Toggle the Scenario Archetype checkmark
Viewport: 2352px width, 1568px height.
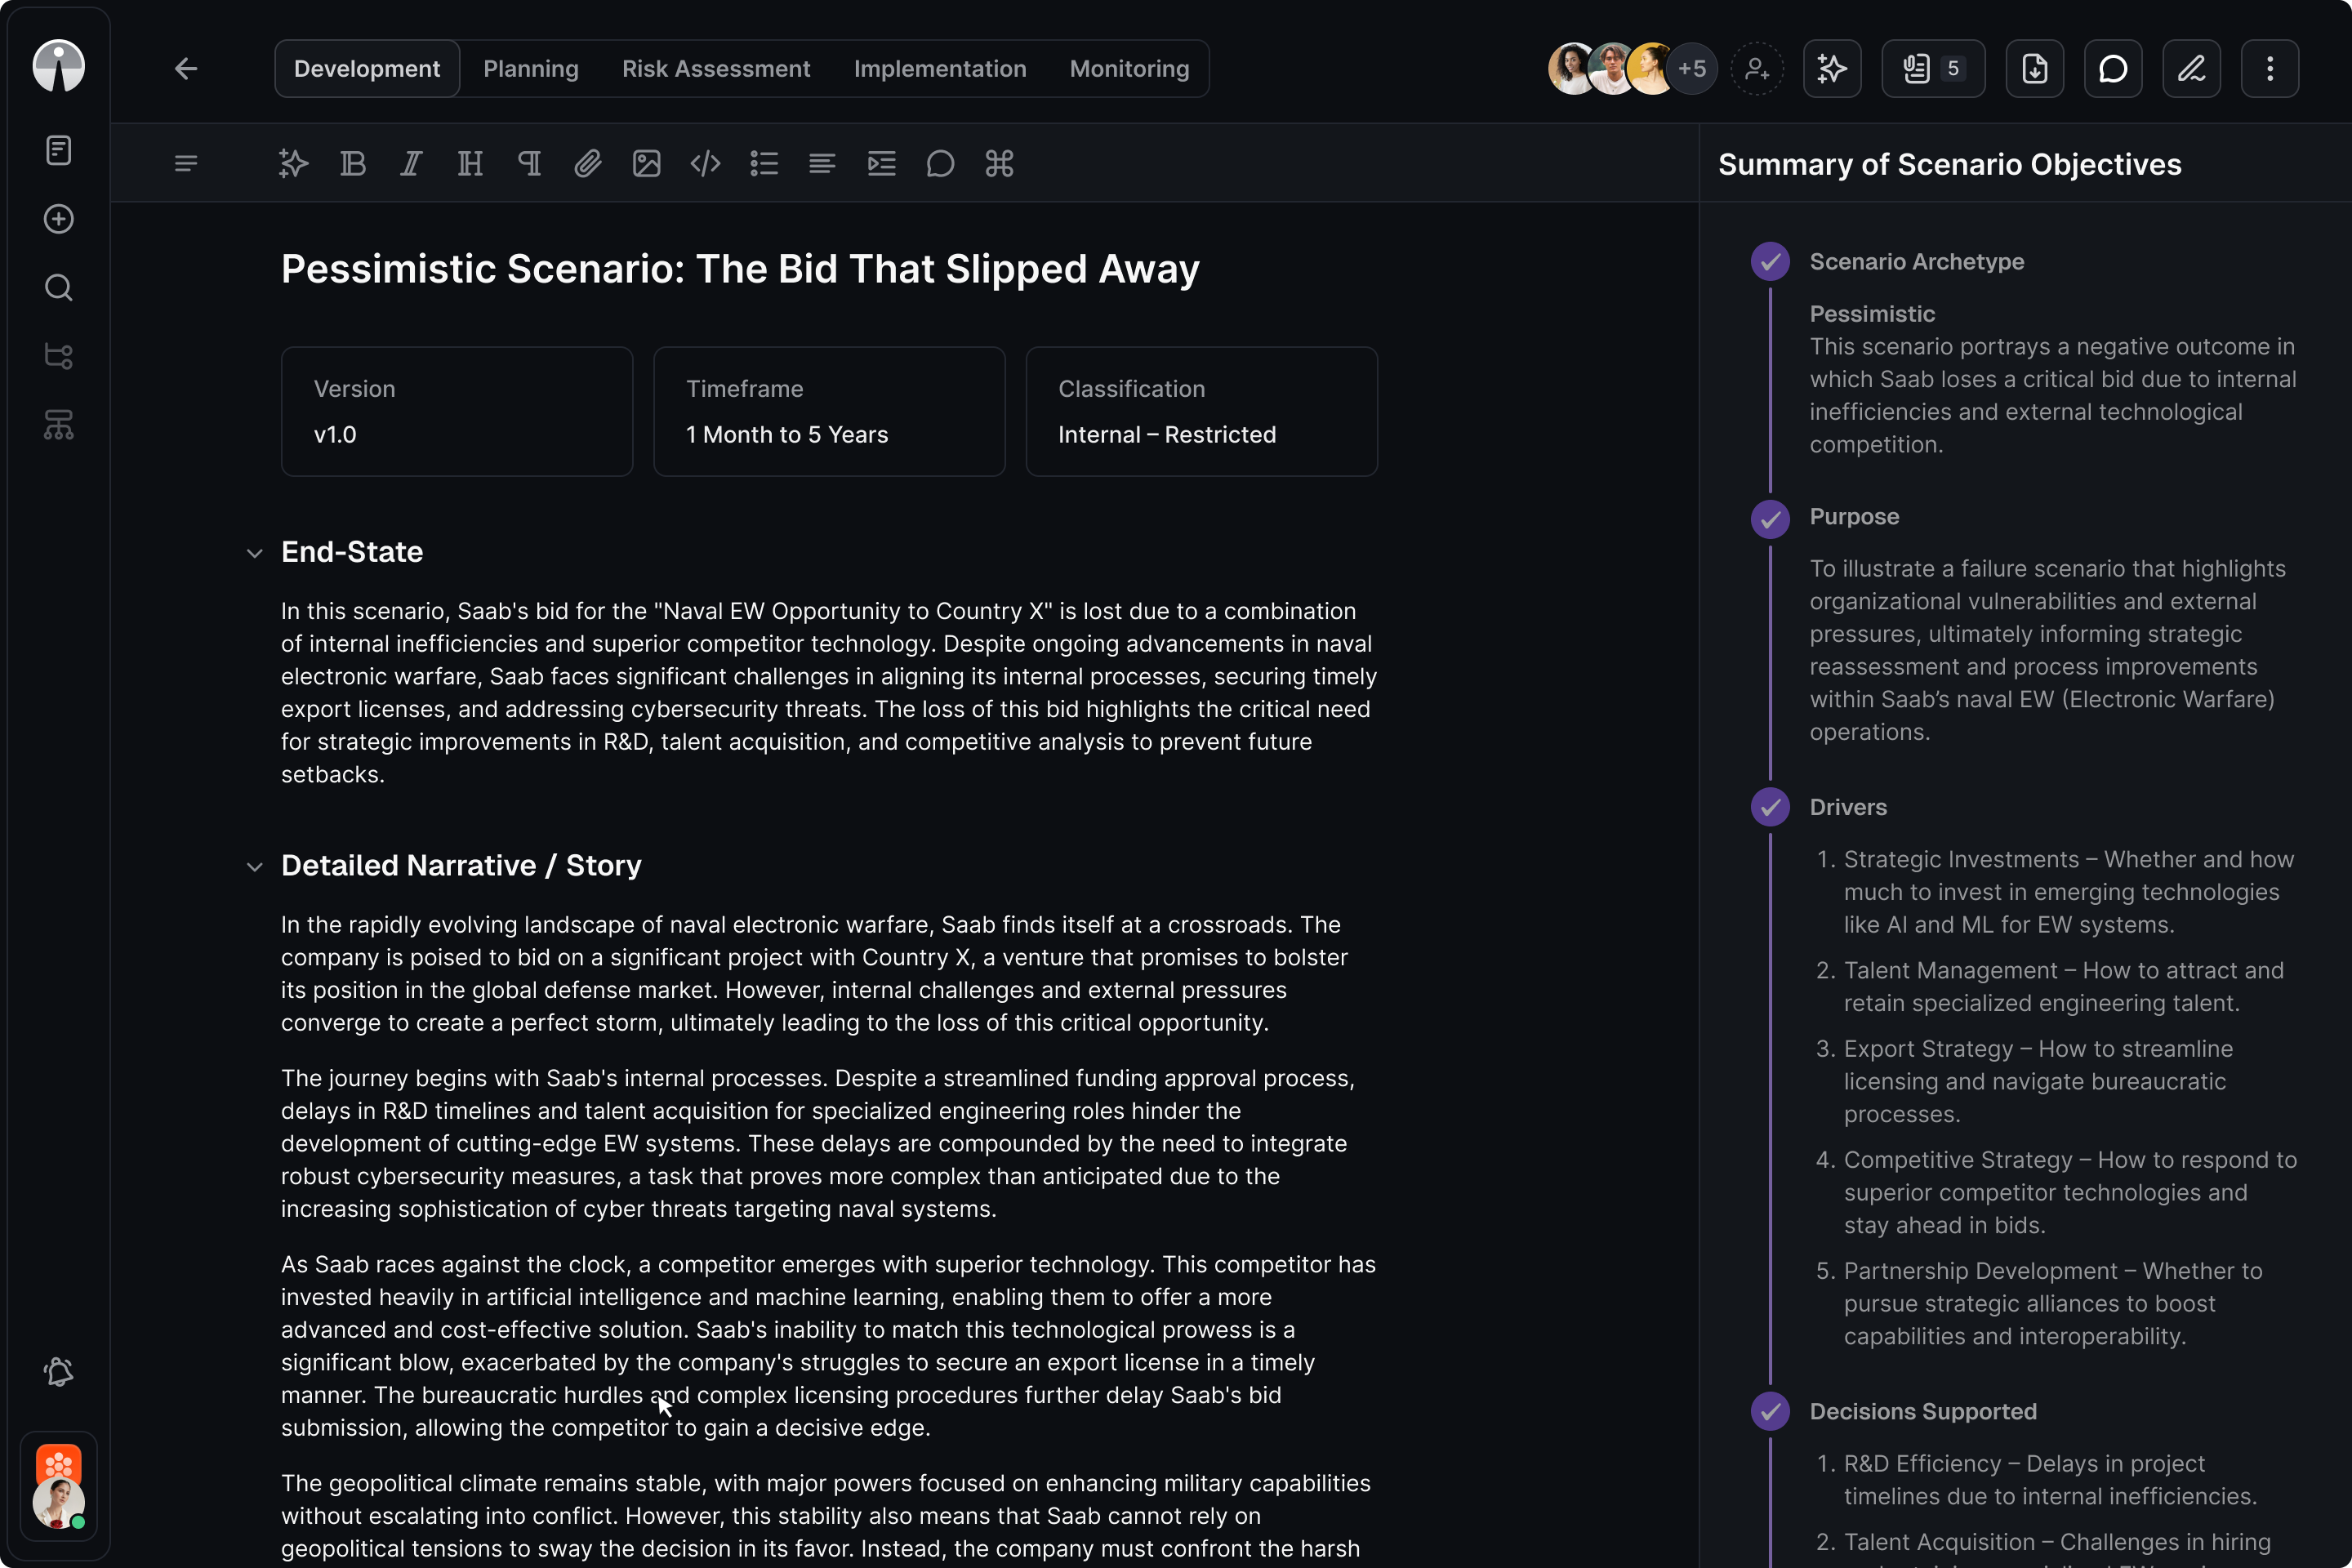(1770, 262)
